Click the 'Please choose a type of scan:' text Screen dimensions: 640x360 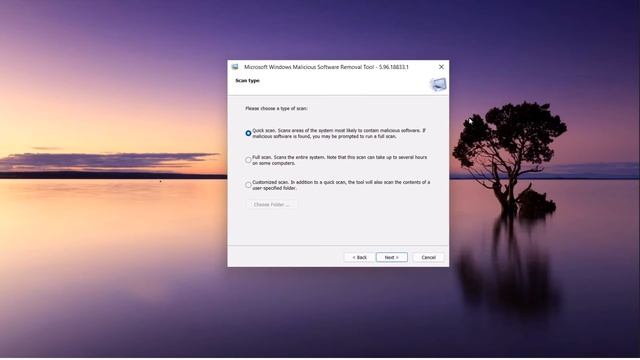(x=276, y=109)
